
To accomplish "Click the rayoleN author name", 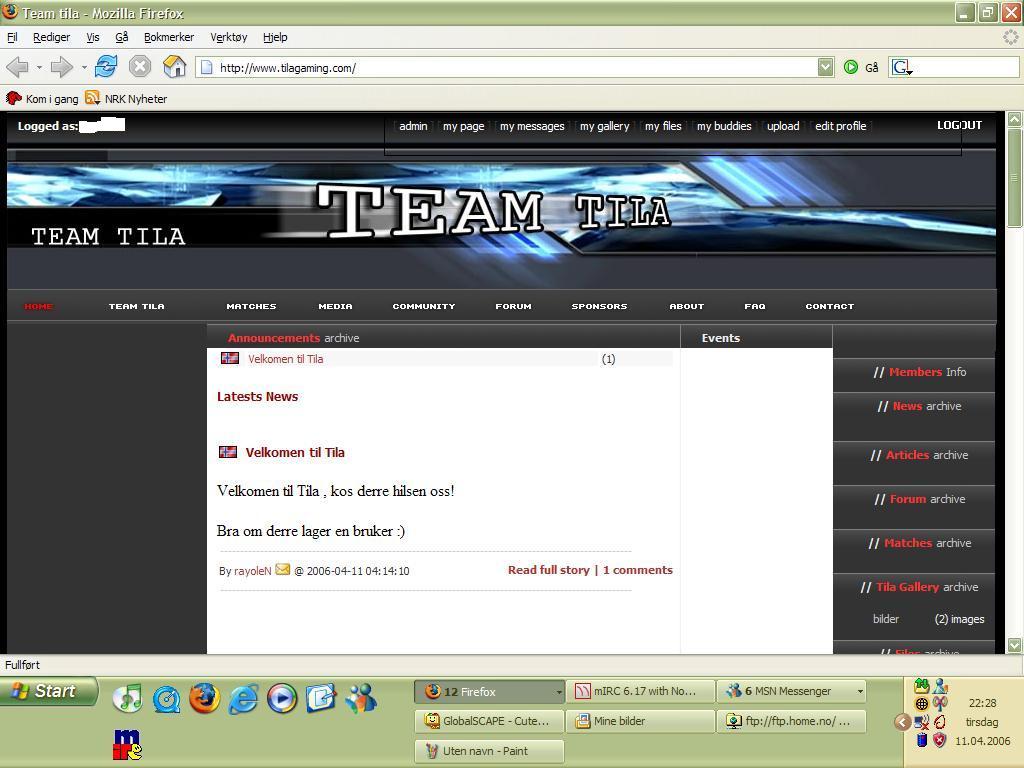I will pos(252,571).
